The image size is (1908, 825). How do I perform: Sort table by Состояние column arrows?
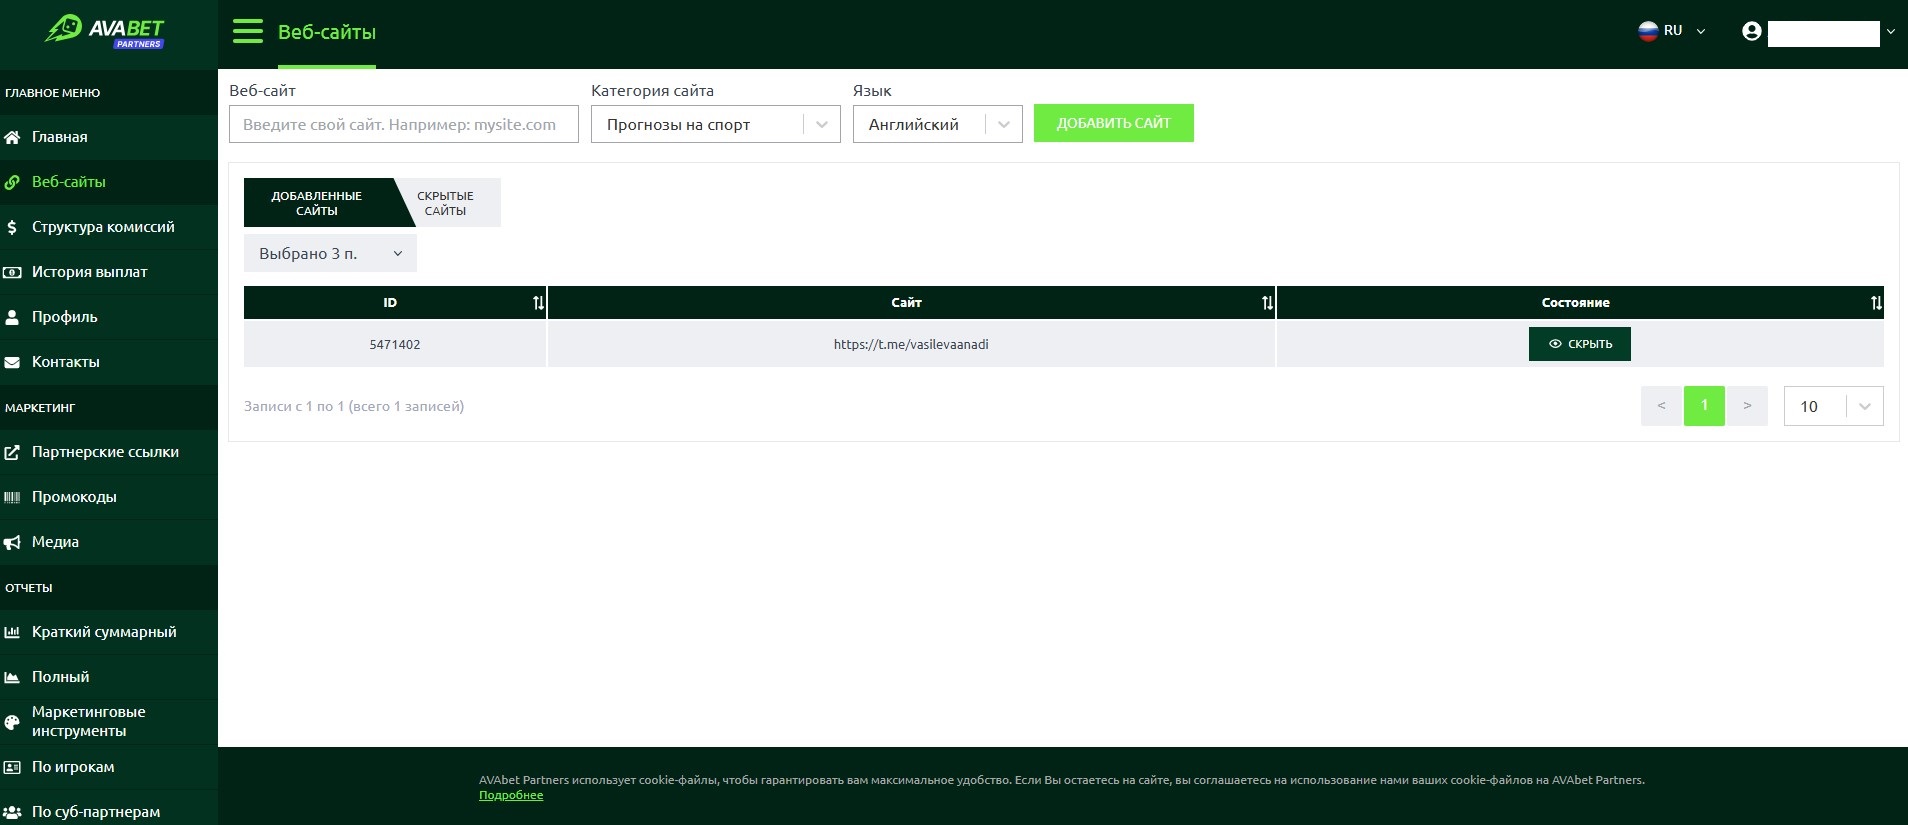tap(1876, 303)
